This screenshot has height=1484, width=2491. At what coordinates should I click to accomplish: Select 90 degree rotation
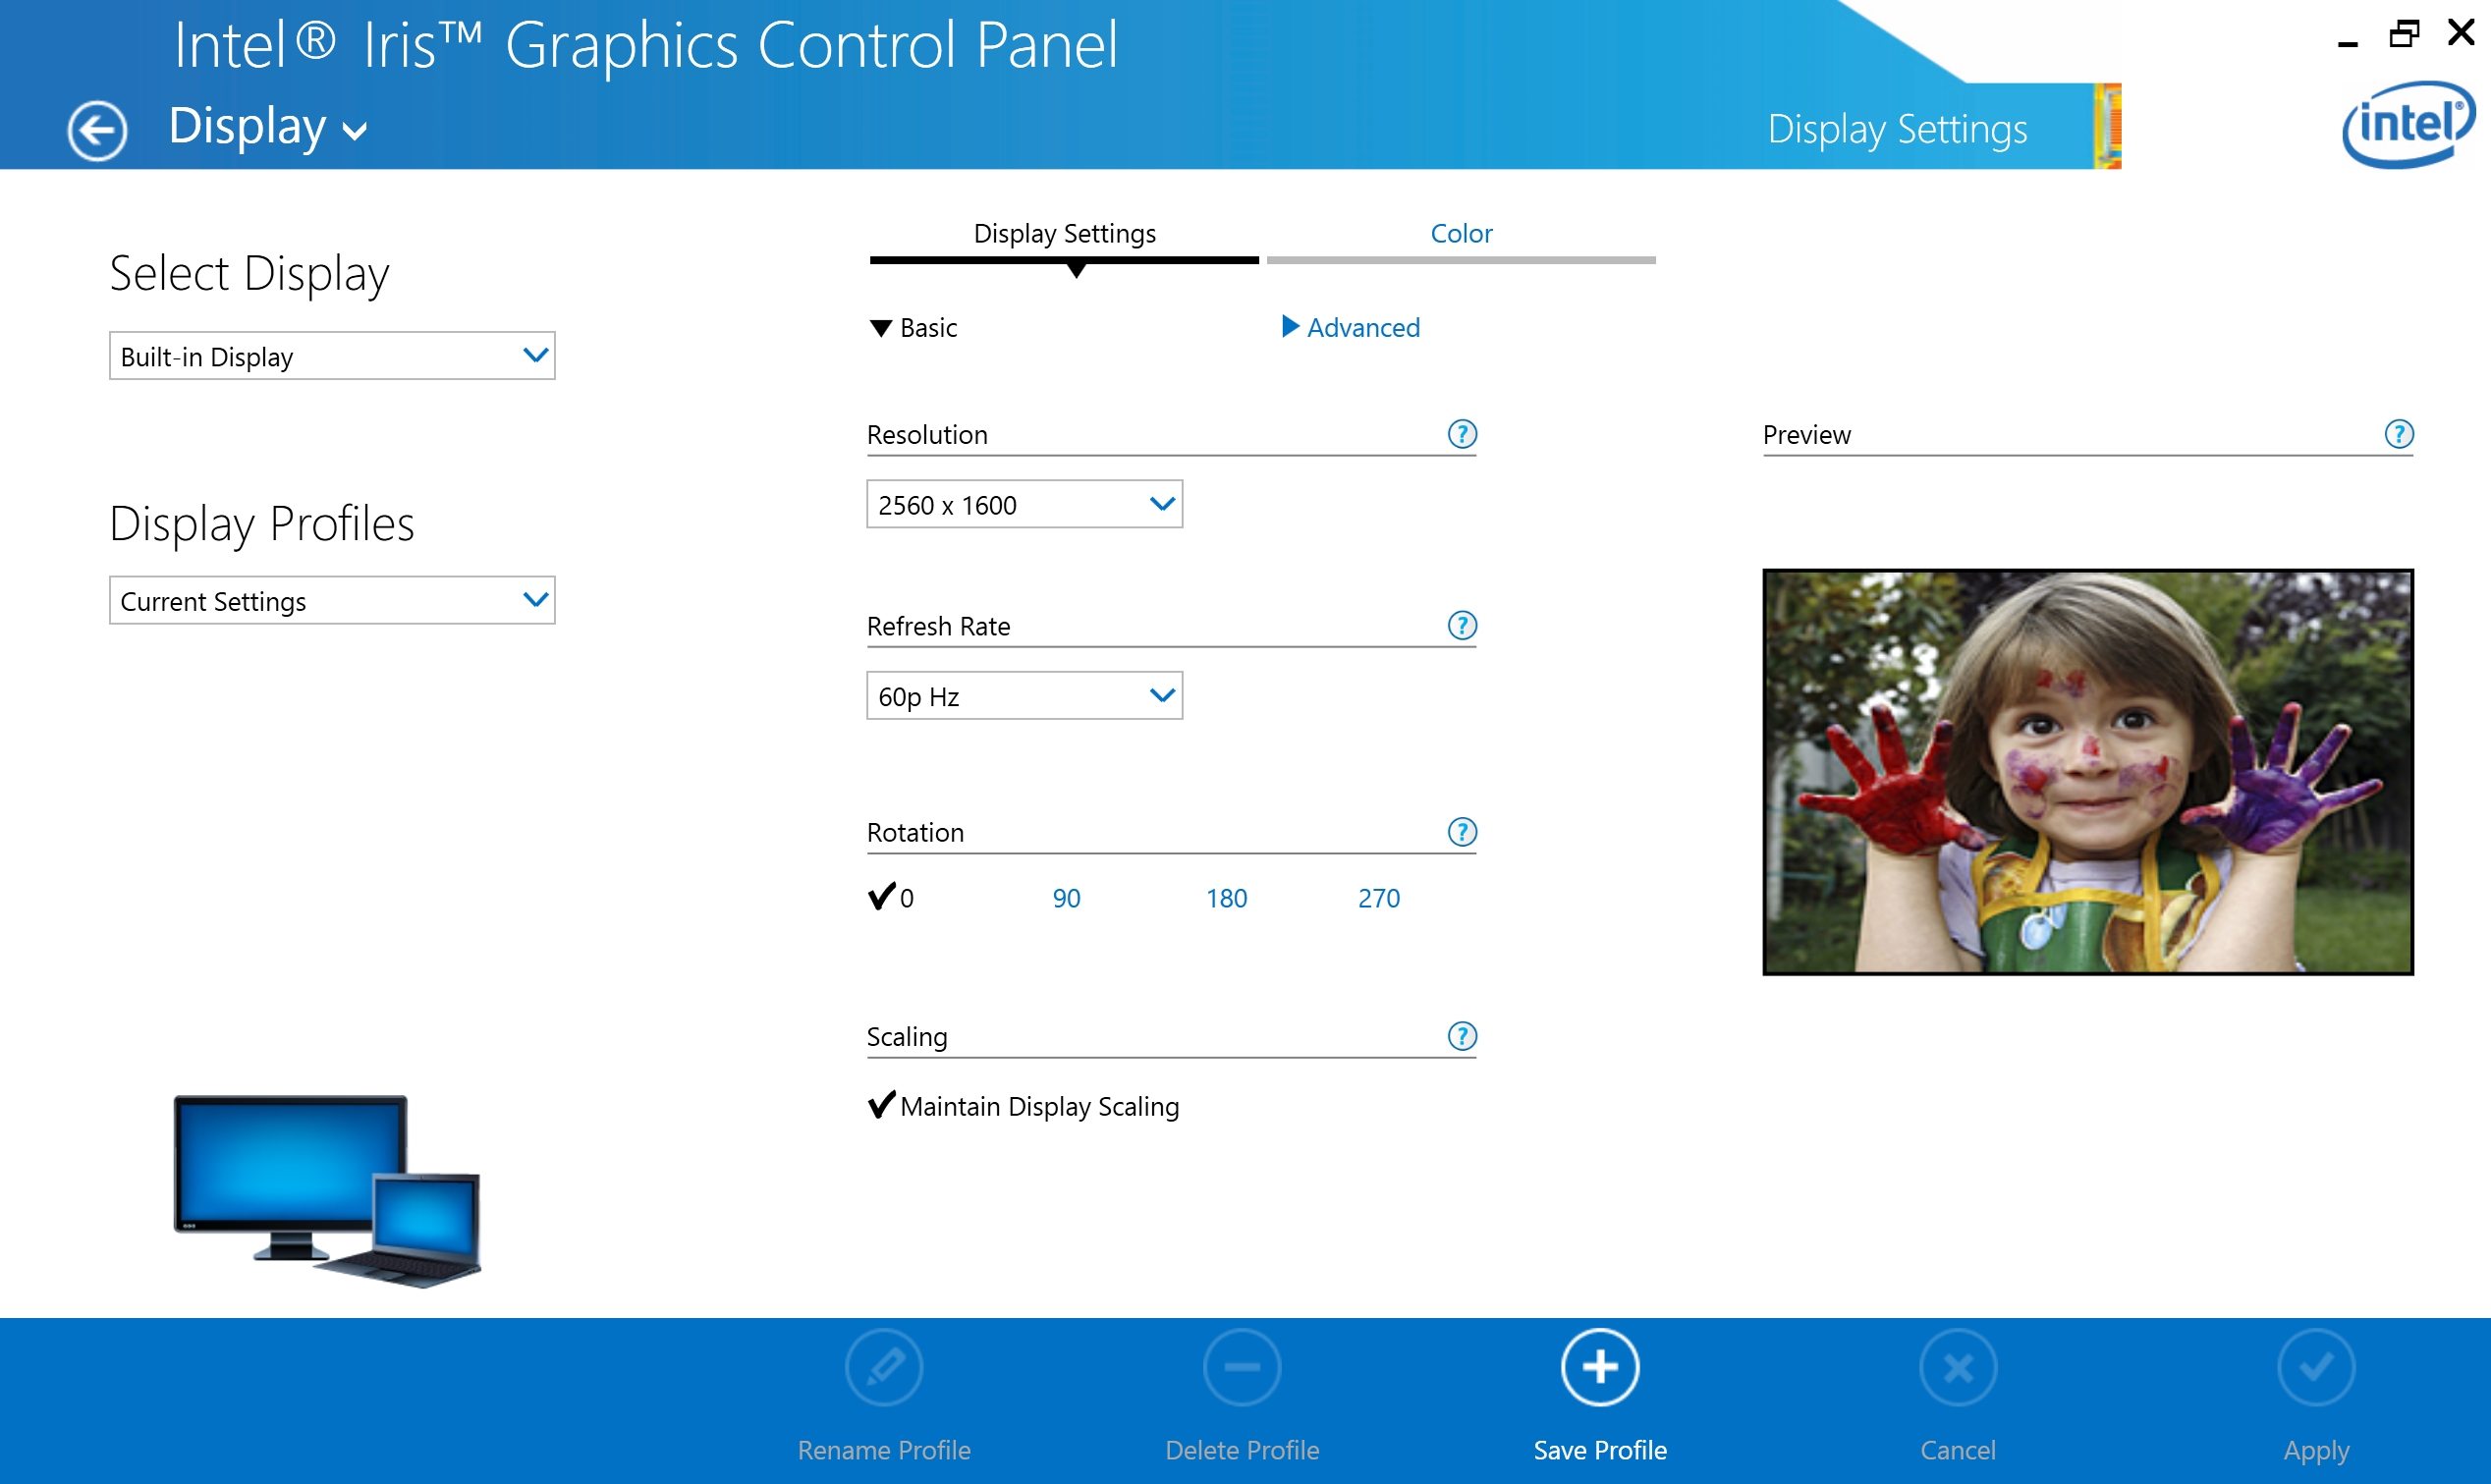[1066, 898]
